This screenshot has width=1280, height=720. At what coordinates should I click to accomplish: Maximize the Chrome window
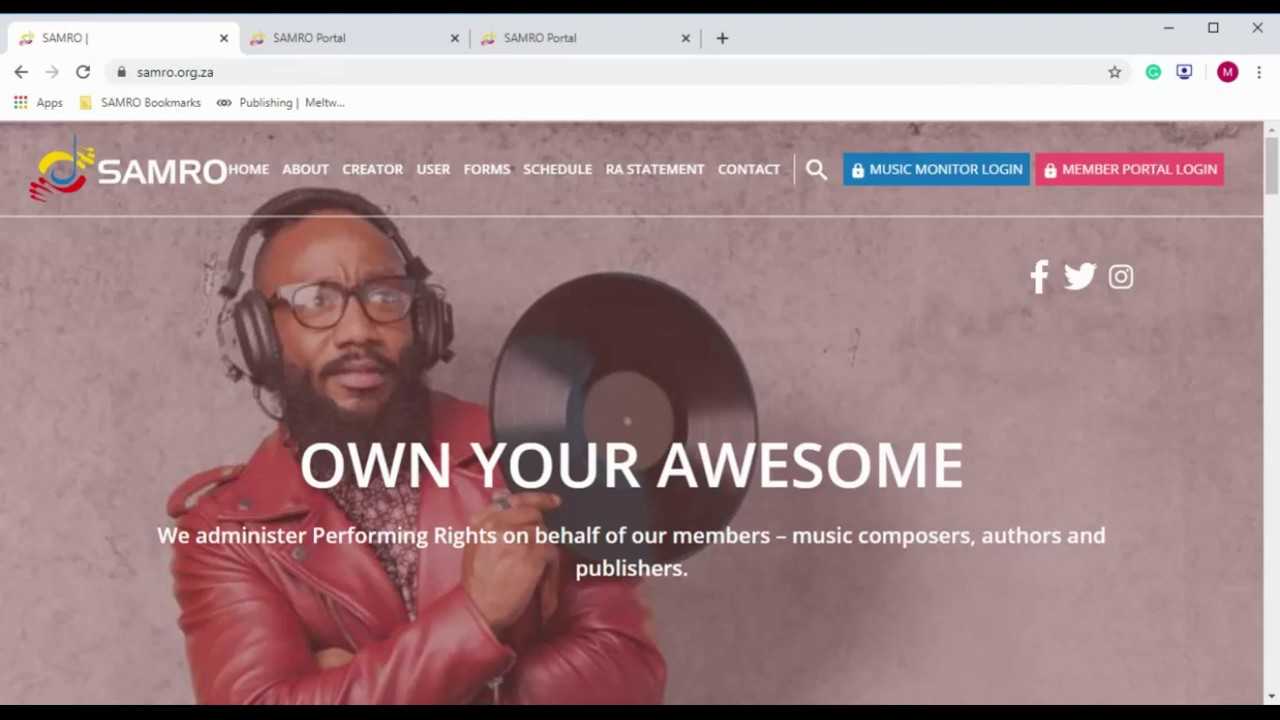point(1213,28)
